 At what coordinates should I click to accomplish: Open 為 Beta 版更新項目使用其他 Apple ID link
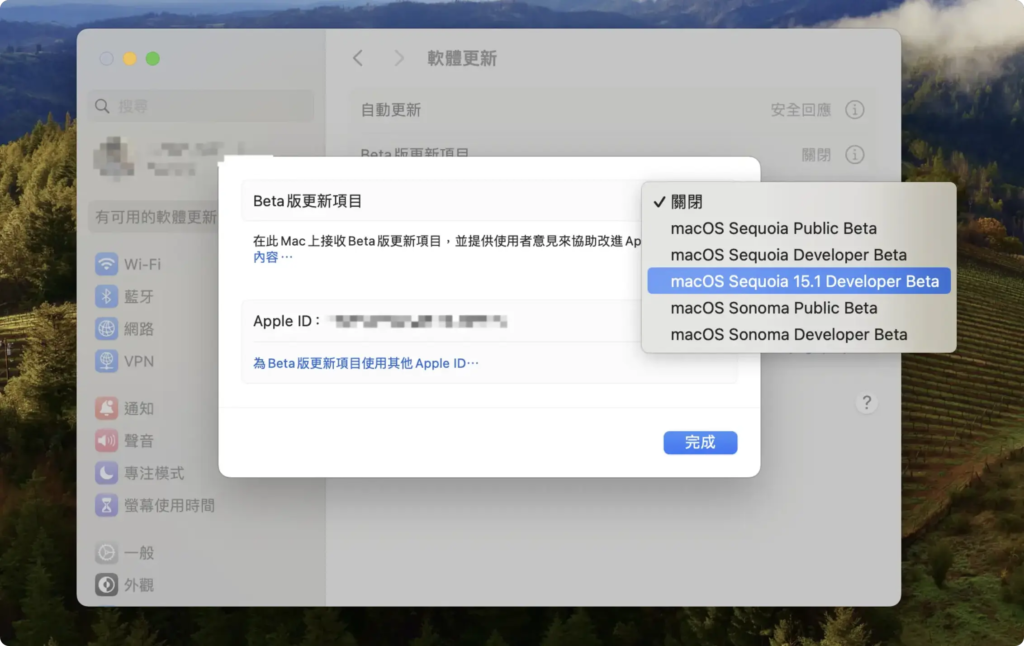[x=366, y=363]
